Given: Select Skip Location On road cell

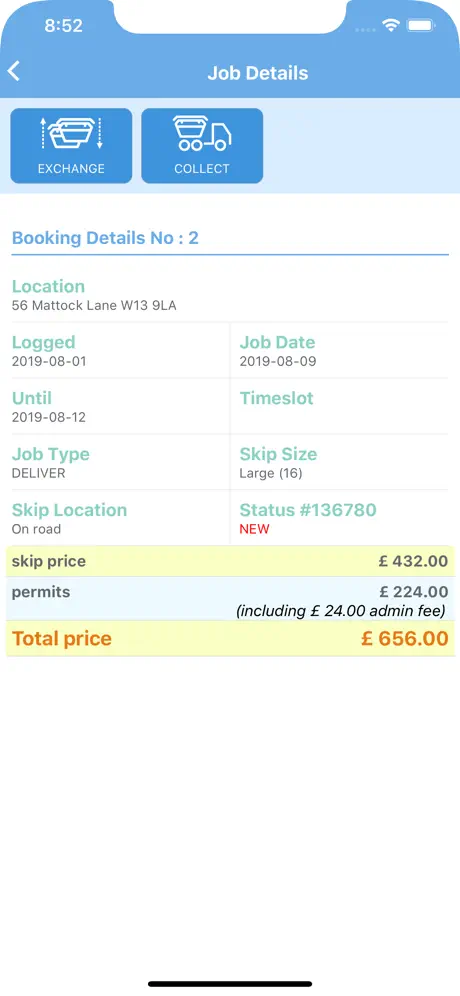Looking at the screenshot, I should 118,518.
